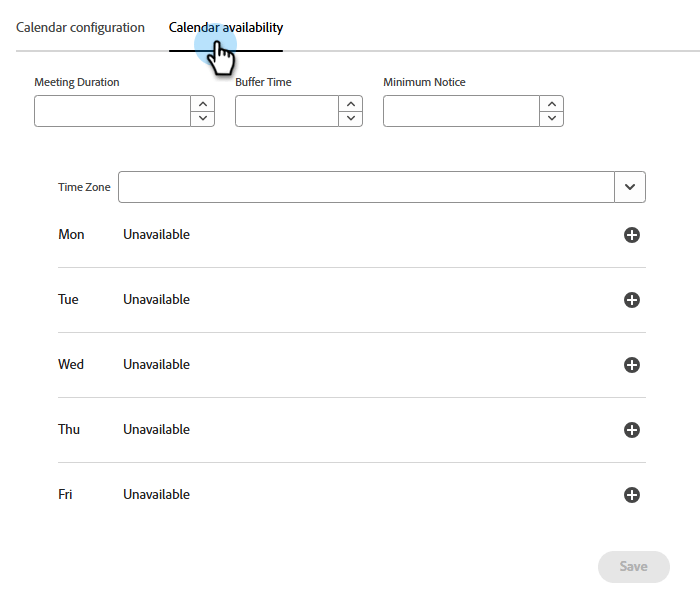Viewport: 700px width, 600px height.
Task: Click the Unavailable status next to Mon
Action: 156,235
